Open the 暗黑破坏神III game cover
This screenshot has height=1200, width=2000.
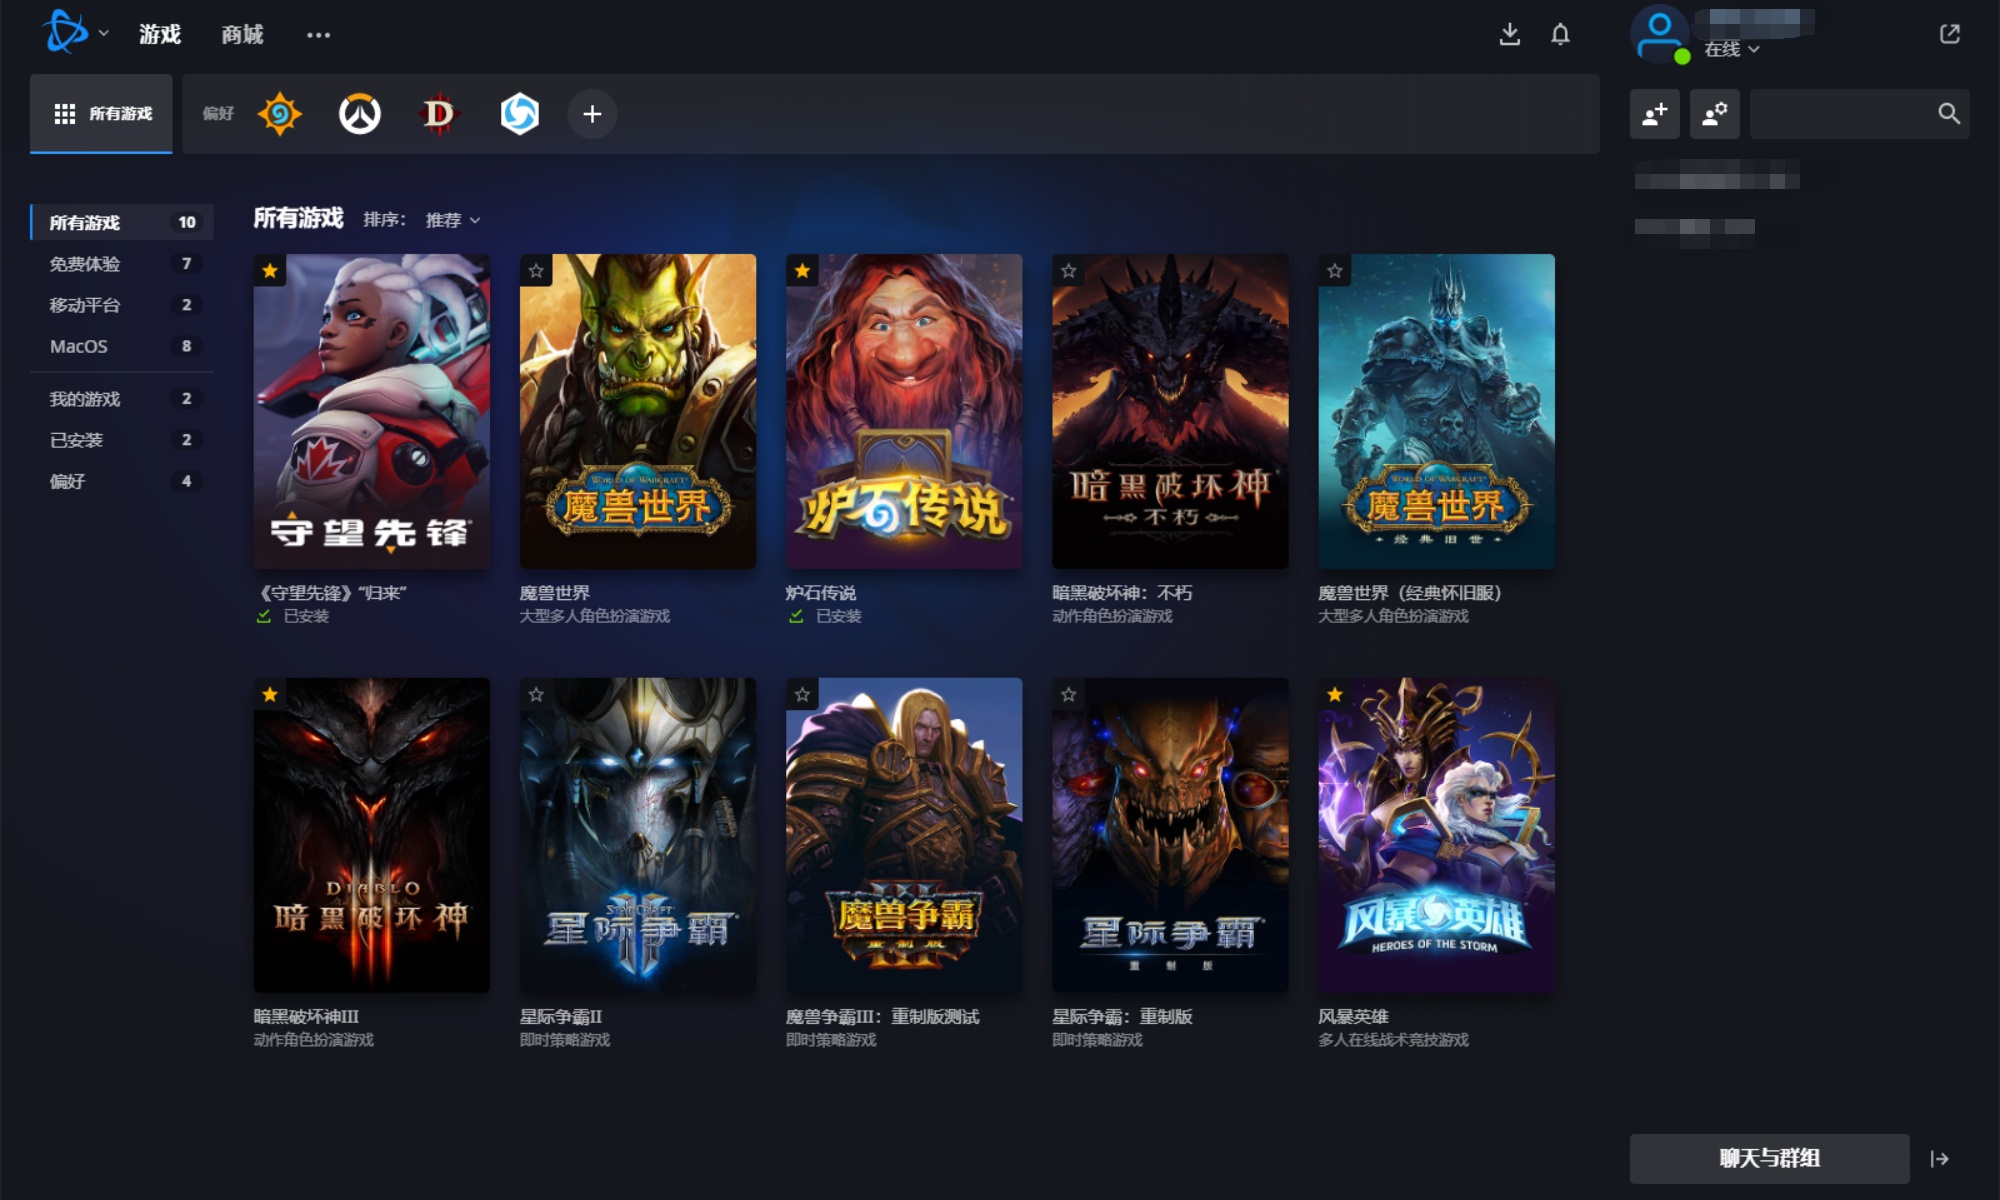[x=372, y=835]
